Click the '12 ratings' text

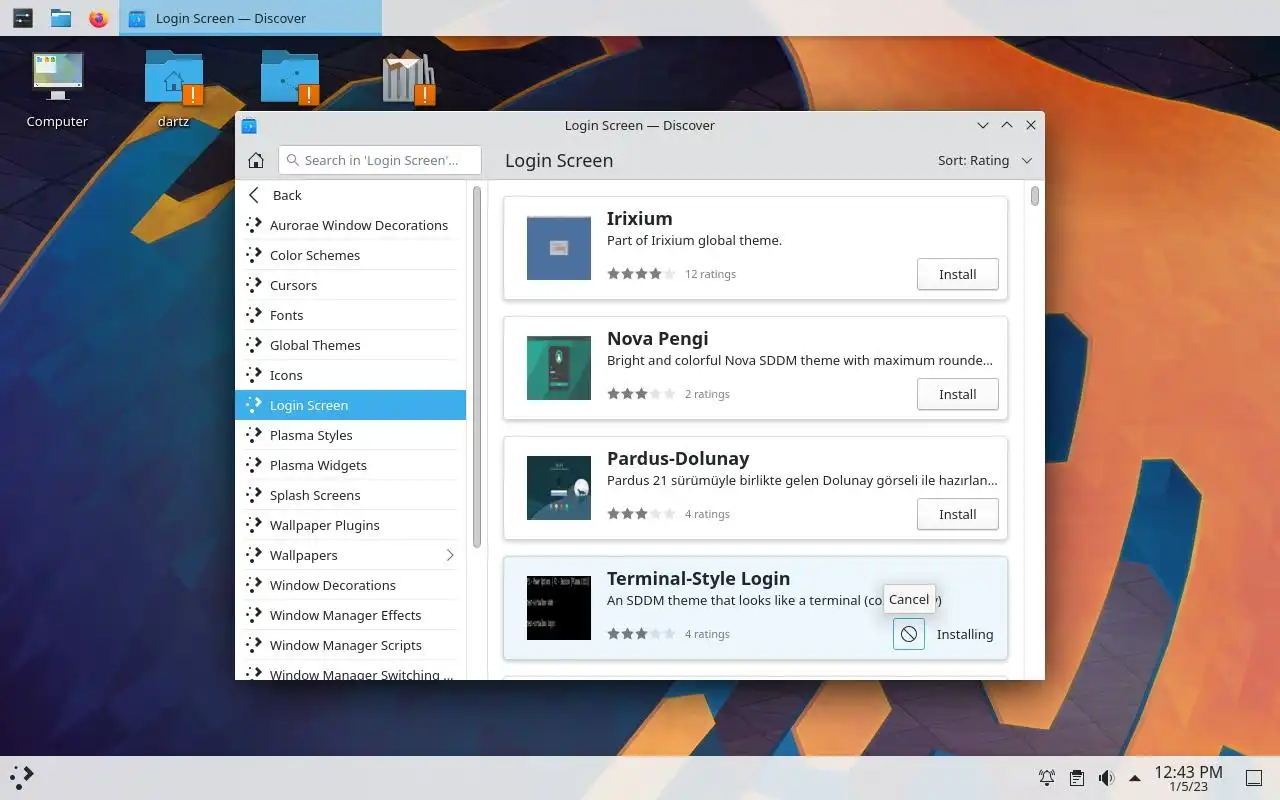710,274
